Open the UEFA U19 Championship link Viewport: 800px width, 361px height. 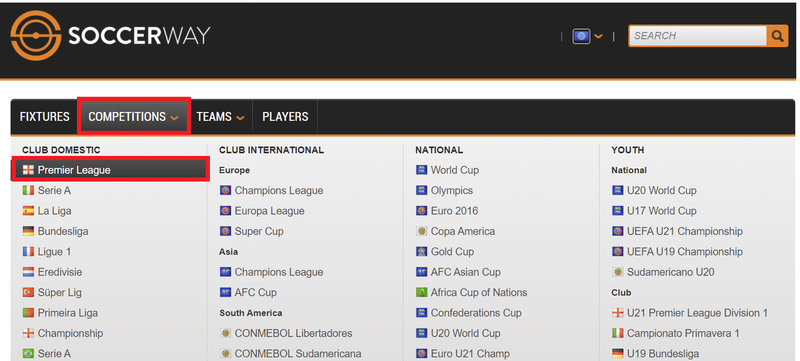point(685,252)
